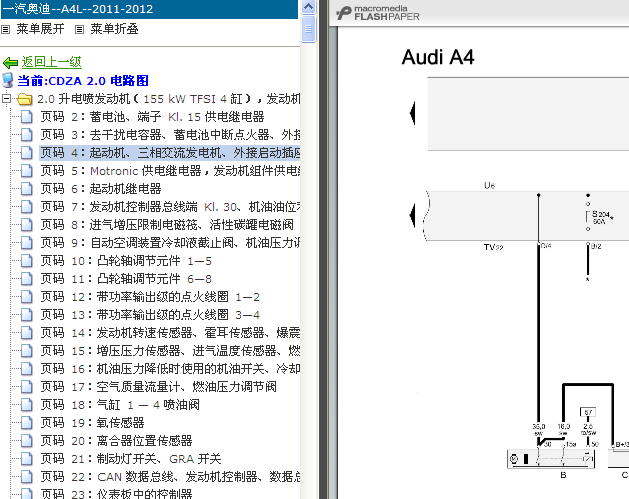Image resolution: width=629 pixels, height=499 pixels.
Task: Open 页码 8: 进气增压限制电磁筏
Action: [167, 225]
